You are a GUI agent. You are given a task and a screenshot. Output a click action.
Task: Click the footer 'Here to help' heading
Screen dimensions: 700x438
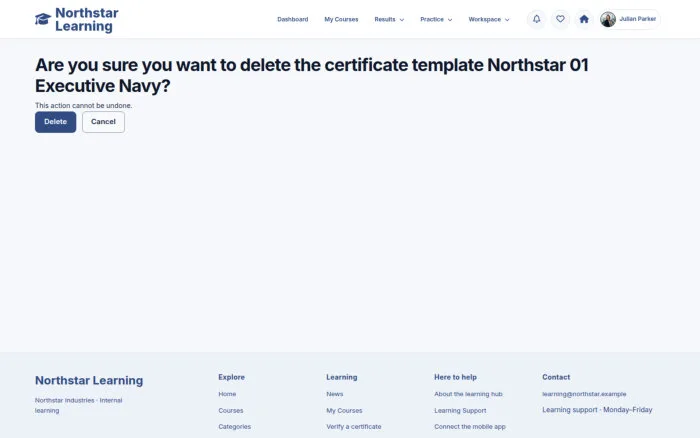click(455, 377)
